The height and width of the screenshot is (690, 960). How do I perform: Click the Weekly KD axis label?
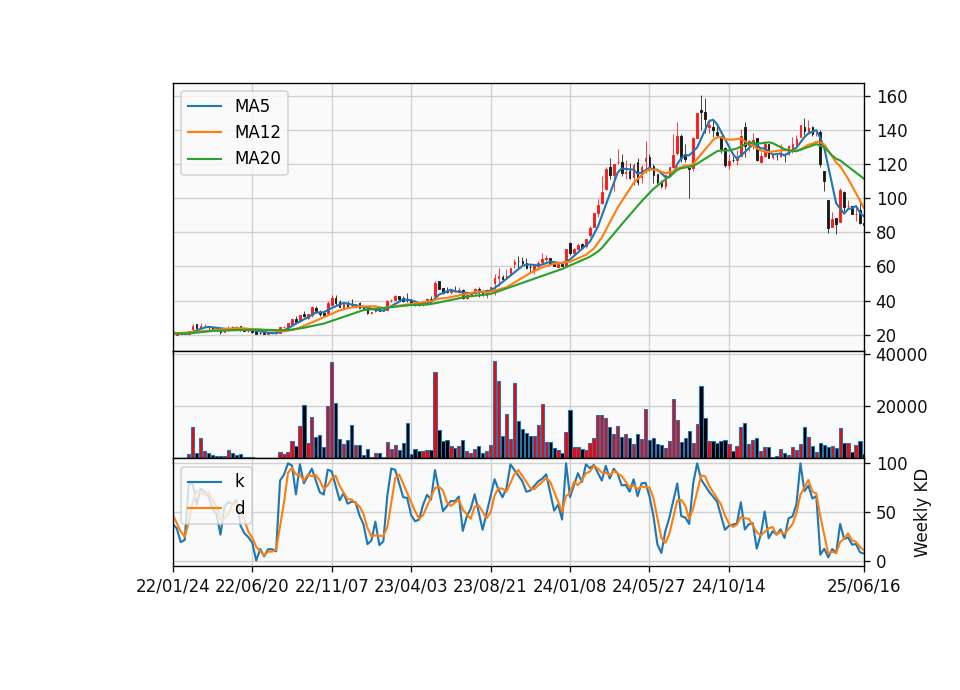pyautogui.click(x=921, y=513)
